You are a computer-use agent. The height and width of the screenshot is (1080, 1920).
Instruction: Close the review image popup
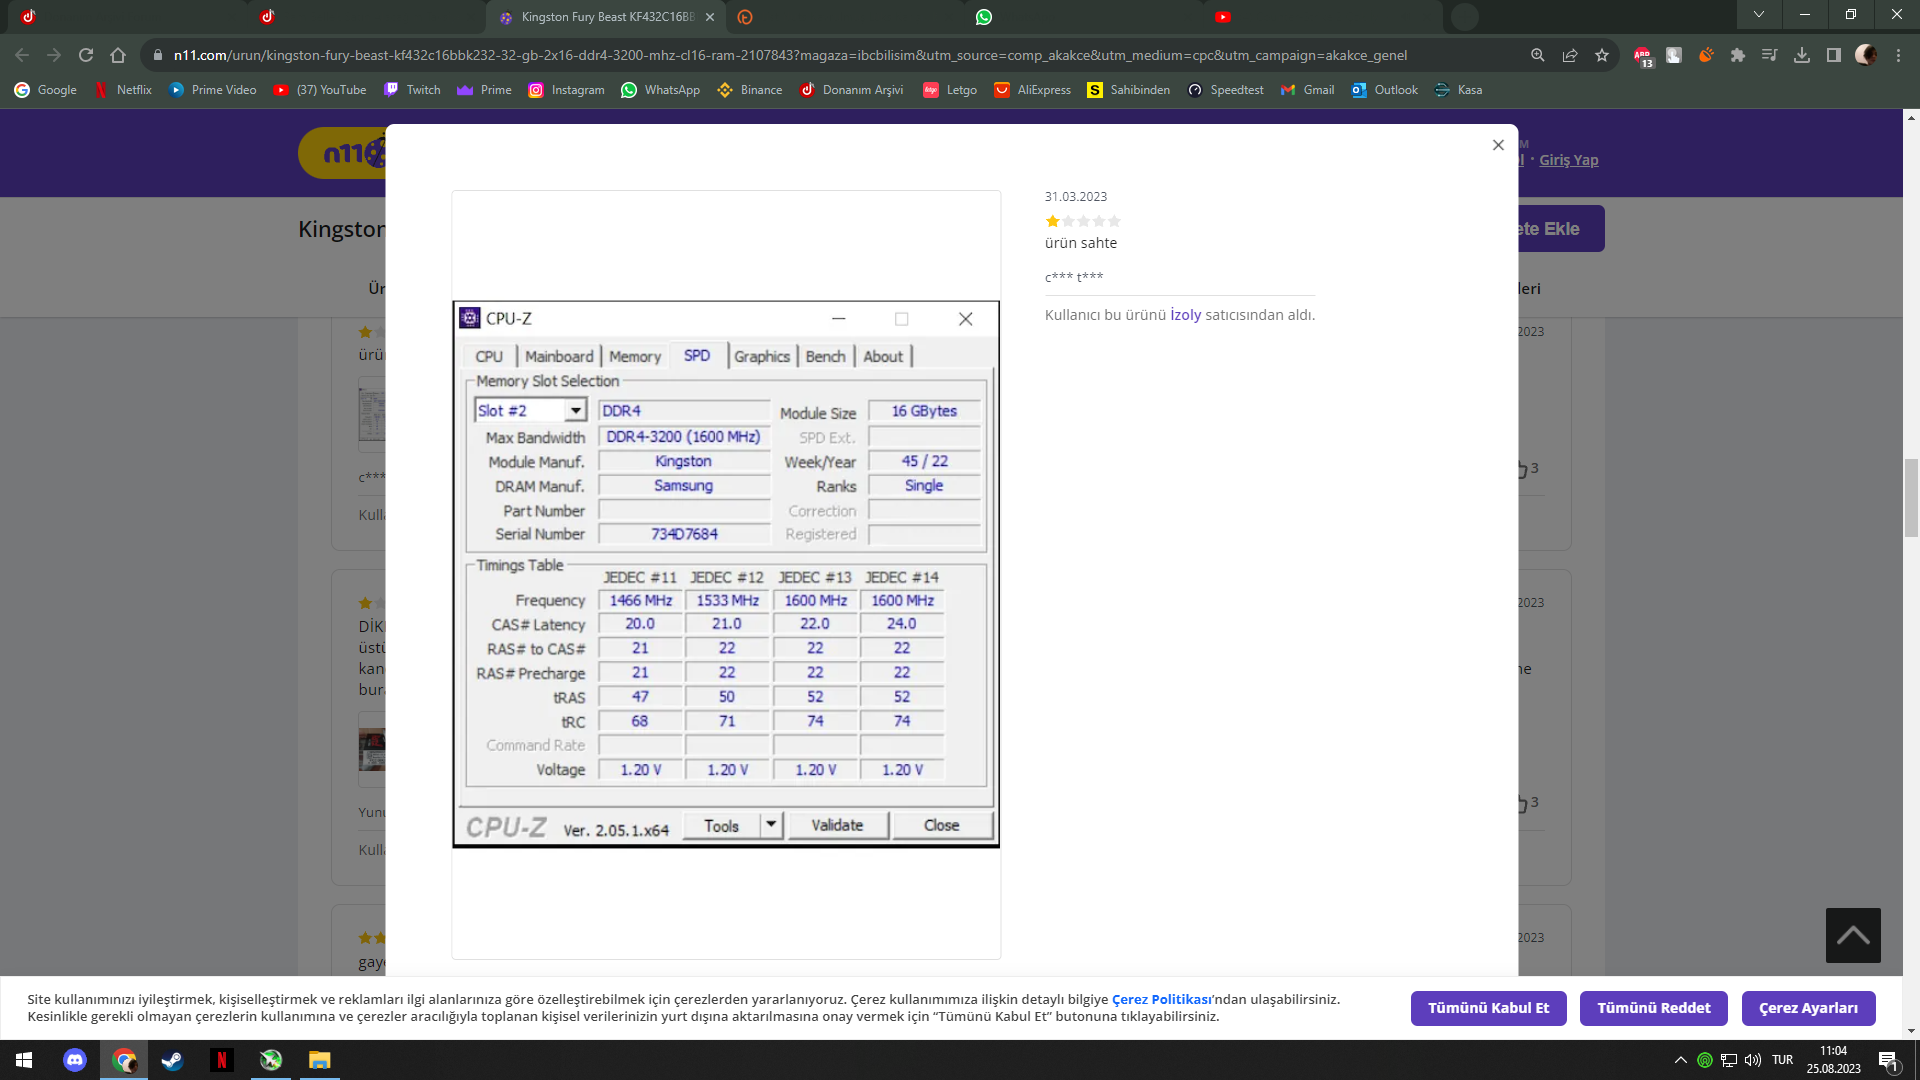point(1498,145)
